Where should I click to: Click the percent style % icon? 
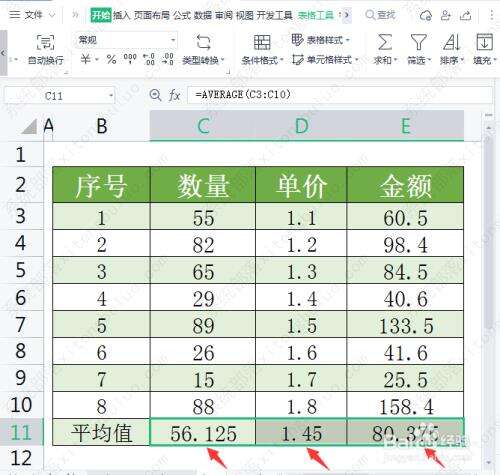pyautogui.click(x=111, y=59)
